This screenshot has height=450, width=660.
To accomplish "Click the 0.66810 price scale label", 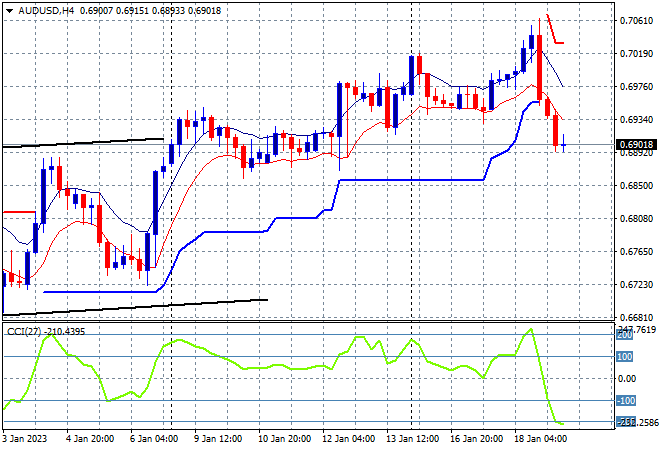I will [636, 318].
